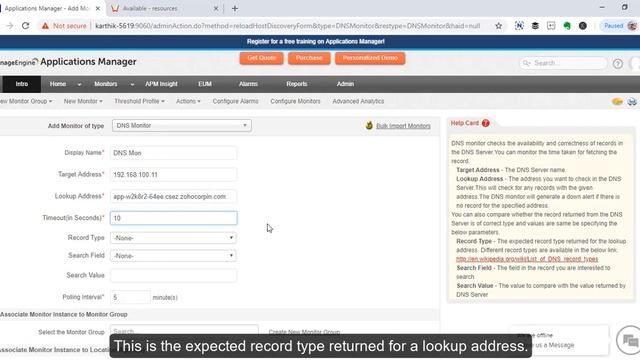Click the Help Card red question icon
The height and width of the screenshot is (360, 640).
485,123
